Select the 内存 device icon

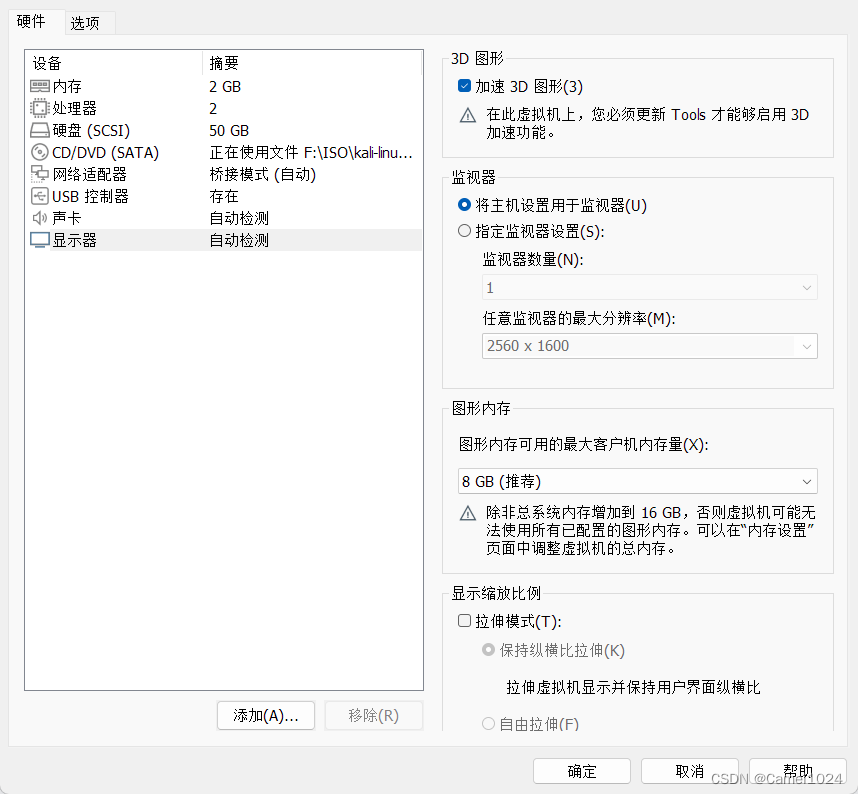pos(40,86)
